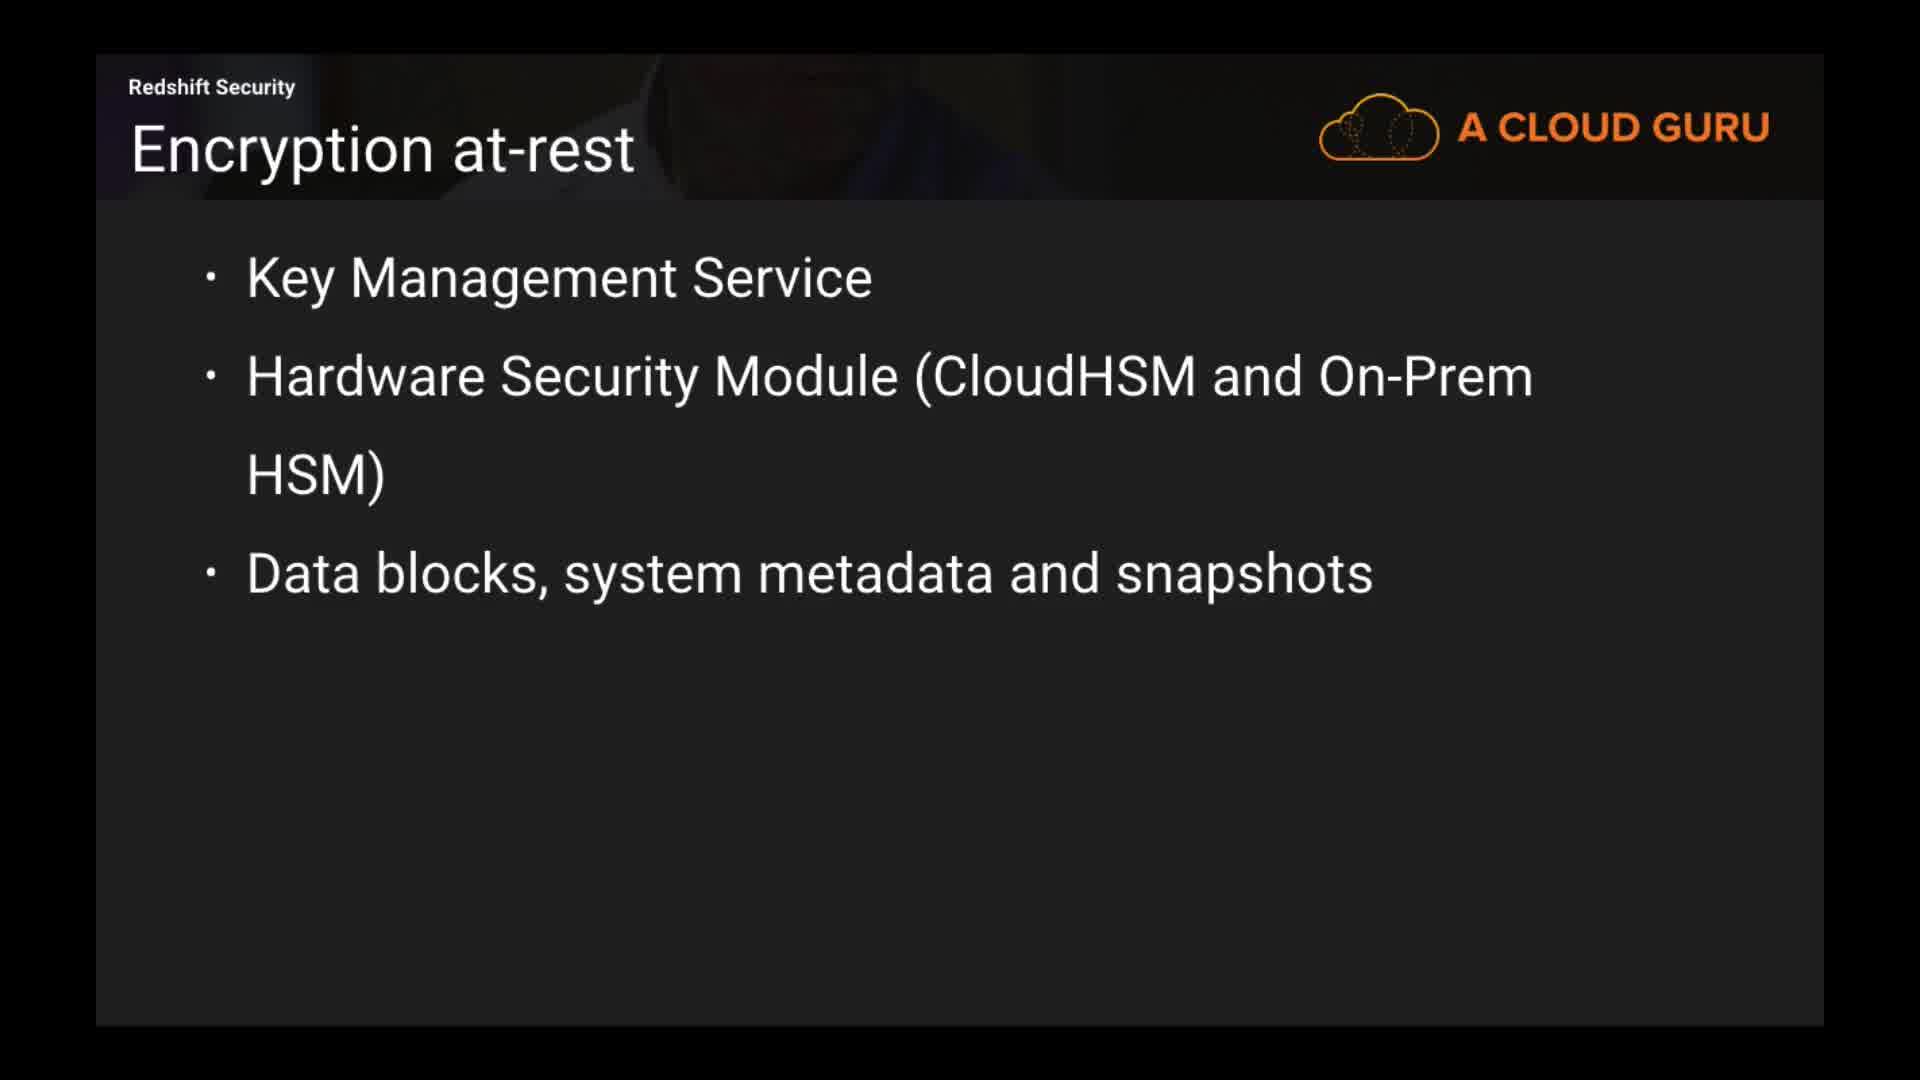Click the word snapshots in the last bullet
Viewport: 1920px width, 1080px height.
[x=1244, y=574]
